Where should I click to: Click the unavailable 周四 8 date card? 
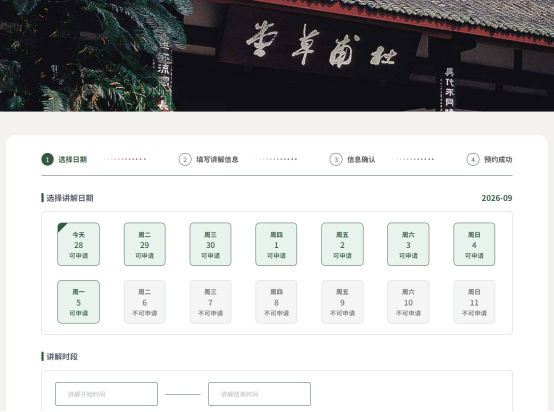pos(276,302)
